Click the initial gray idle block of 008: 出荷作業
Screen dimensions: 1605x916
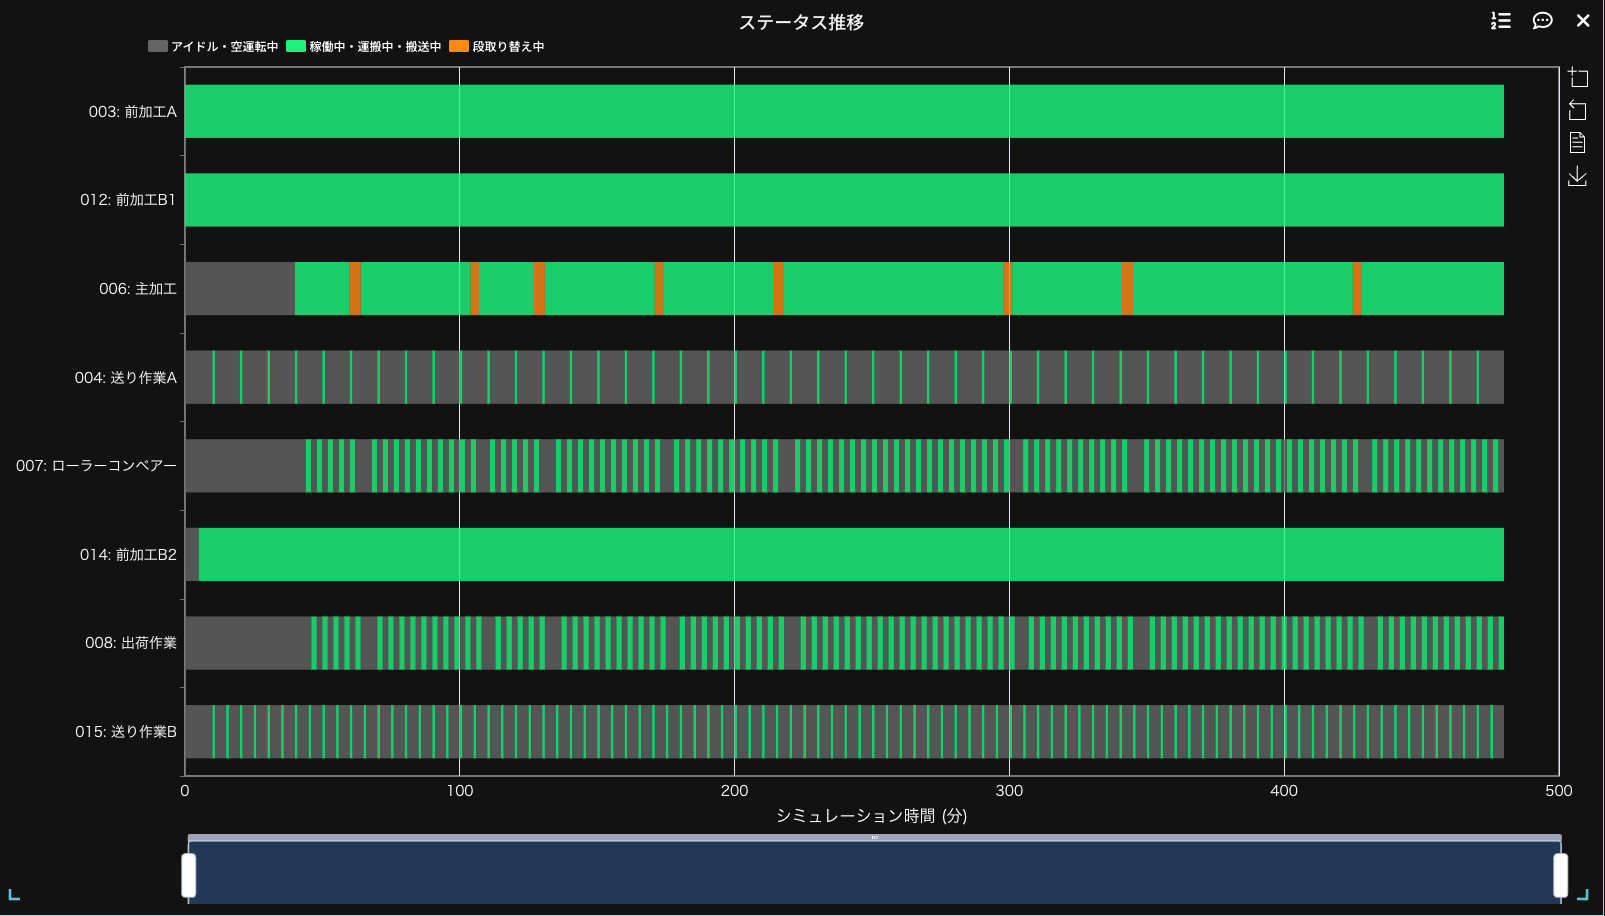pos(247,643)
